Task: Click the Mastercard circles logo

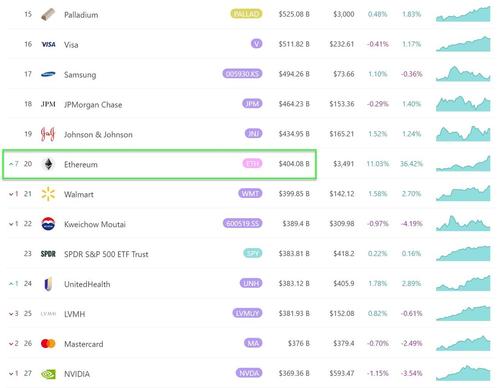Action: (48, 343)
